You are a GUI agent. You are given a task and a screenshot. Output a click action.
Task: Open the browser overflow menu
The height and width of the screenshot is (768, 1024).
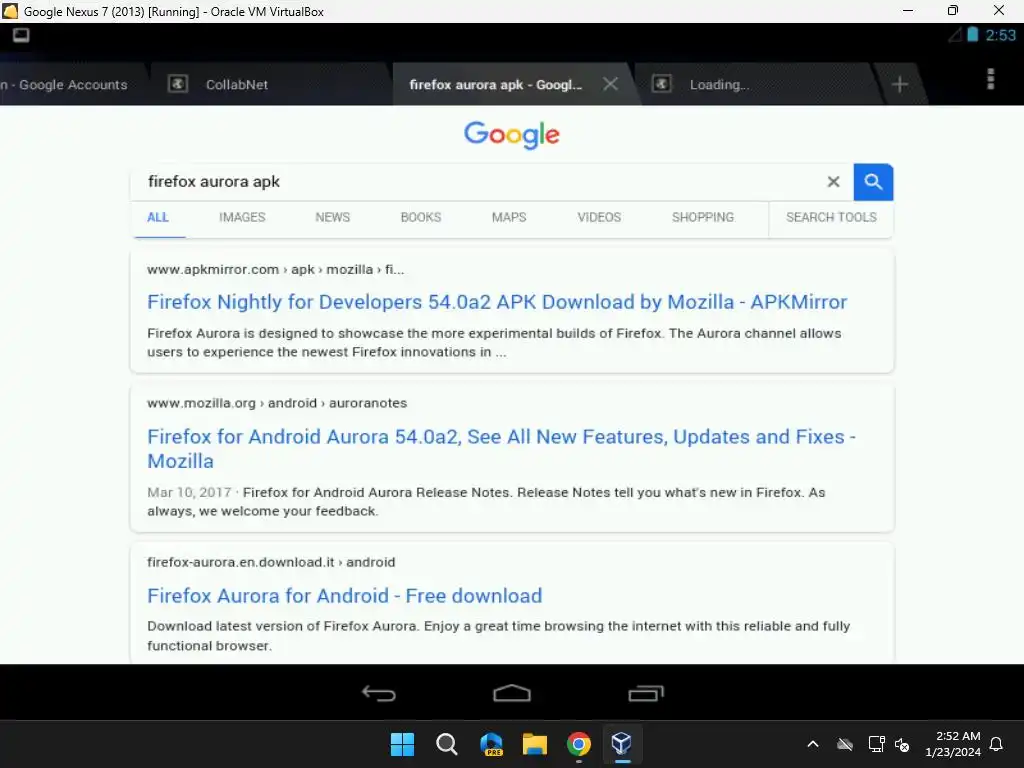pos(990,79)
